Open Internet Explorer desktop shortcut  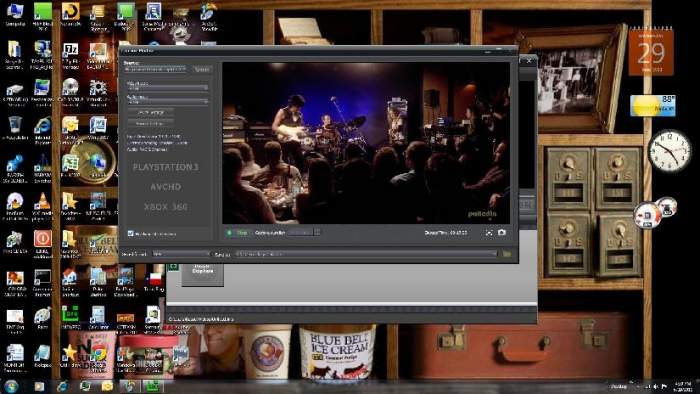tap(43, 130)
